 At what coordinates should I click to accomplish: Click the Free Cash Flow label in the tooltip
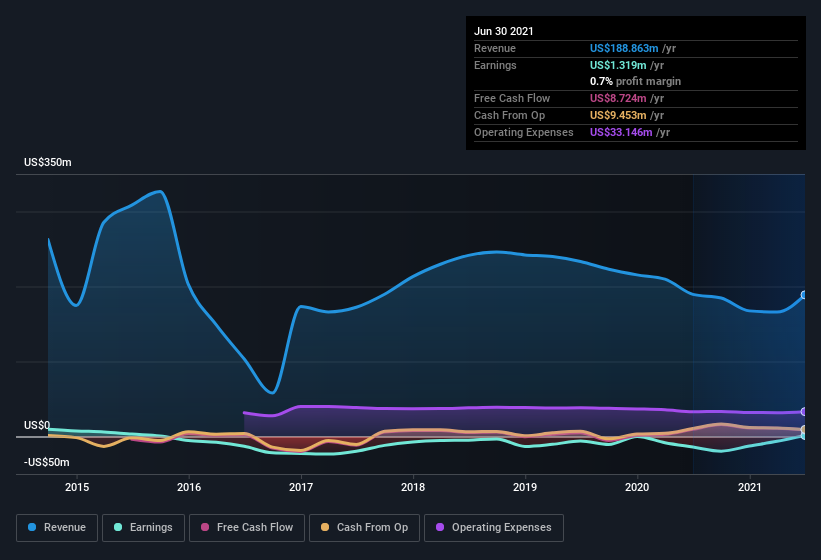click(x=512, y=98)
